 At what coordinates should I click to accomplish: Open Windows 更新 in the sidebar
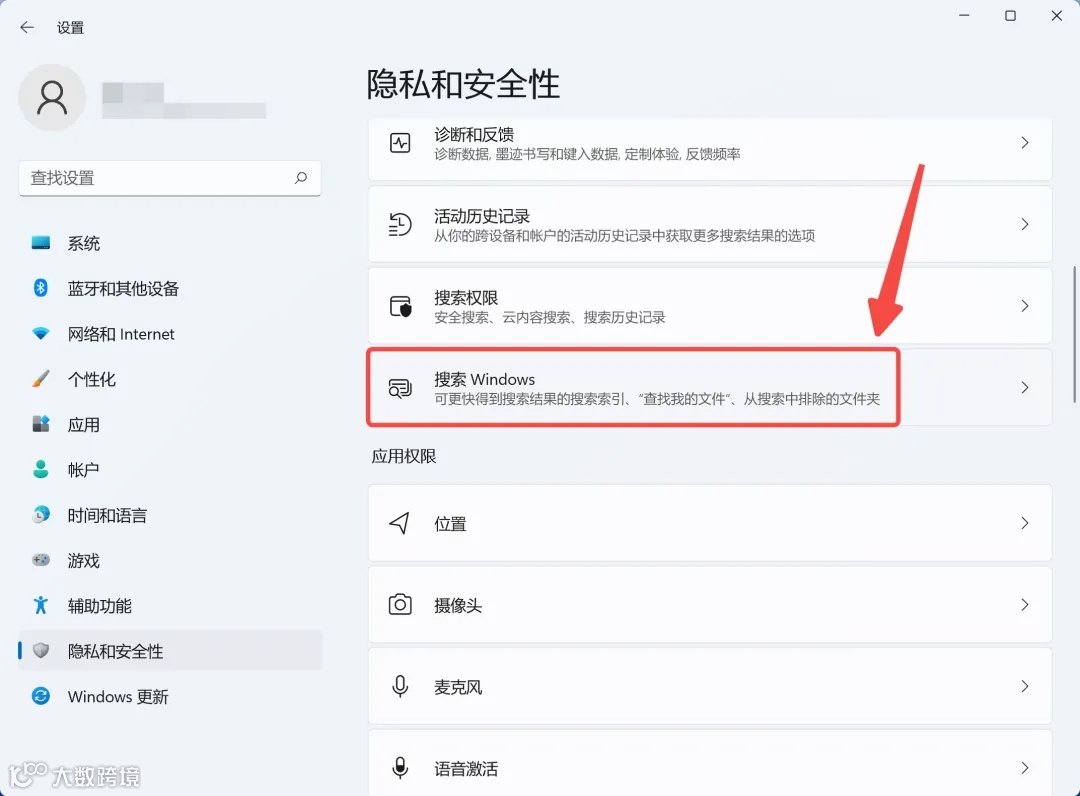point(170,696)
